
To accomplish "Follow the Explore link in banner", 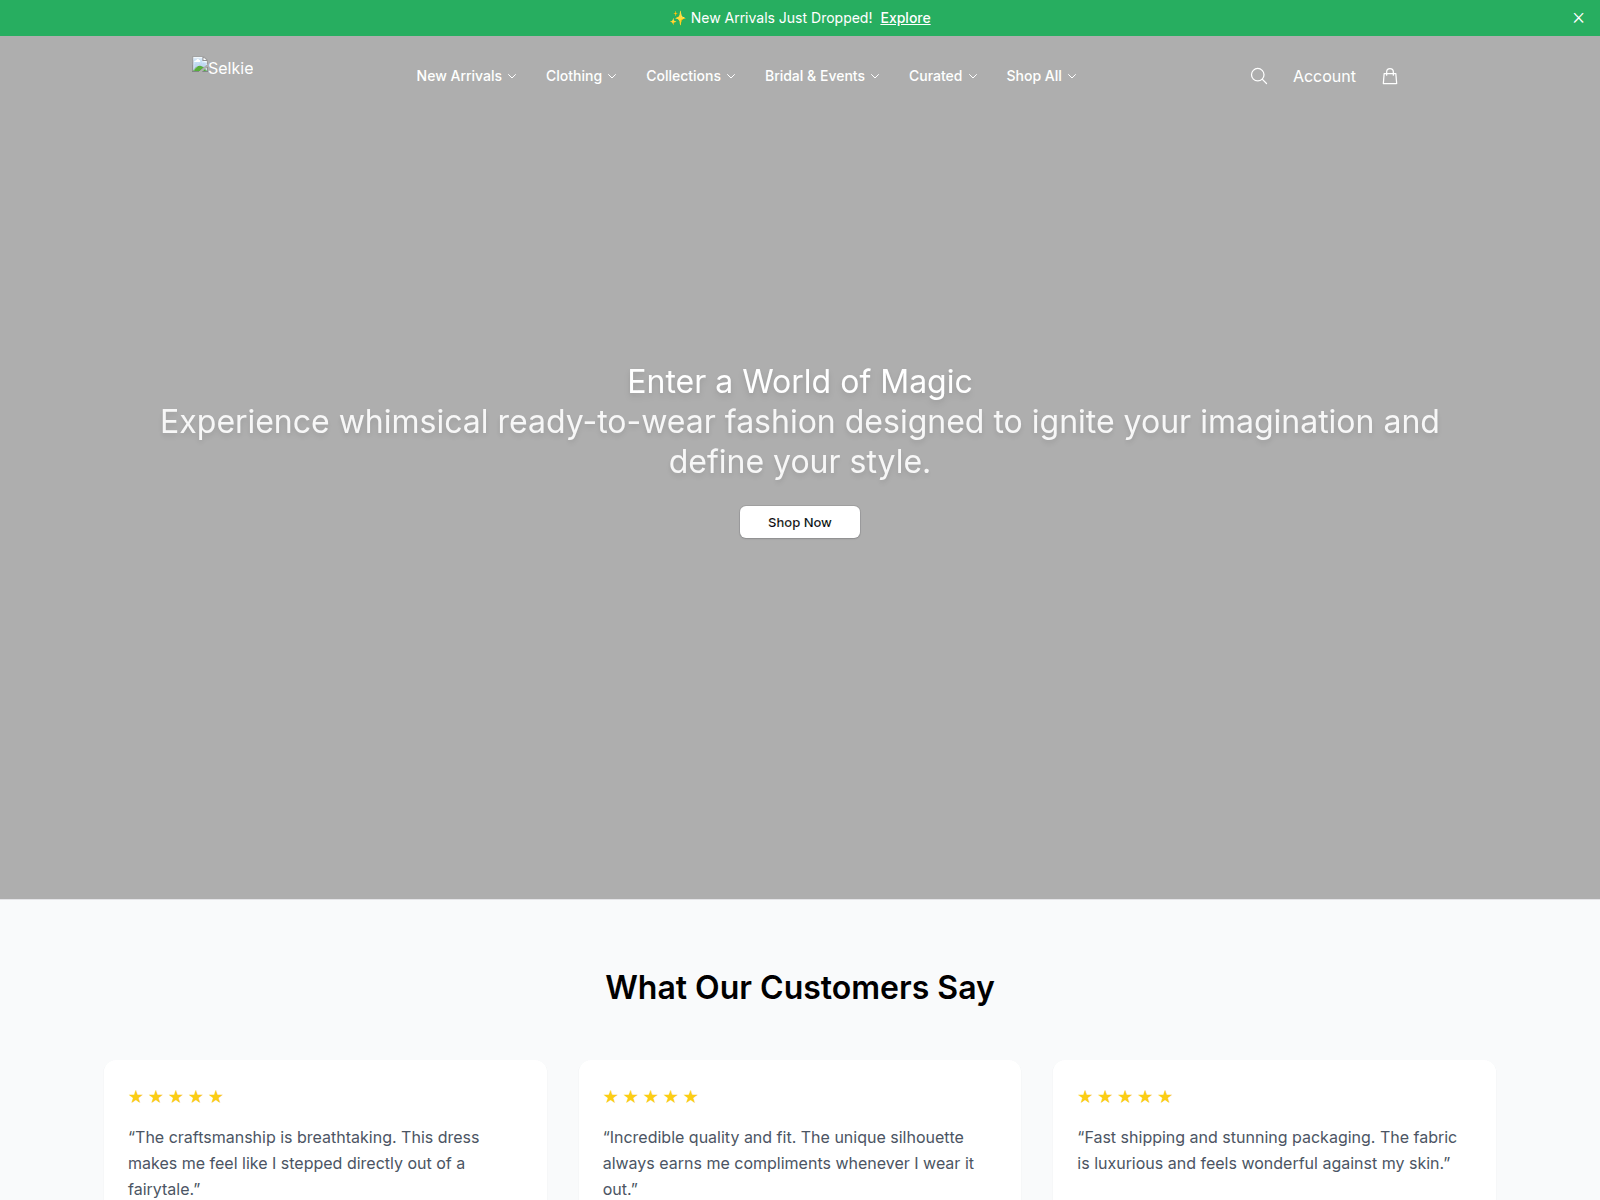I will click(x=905, y=18).
